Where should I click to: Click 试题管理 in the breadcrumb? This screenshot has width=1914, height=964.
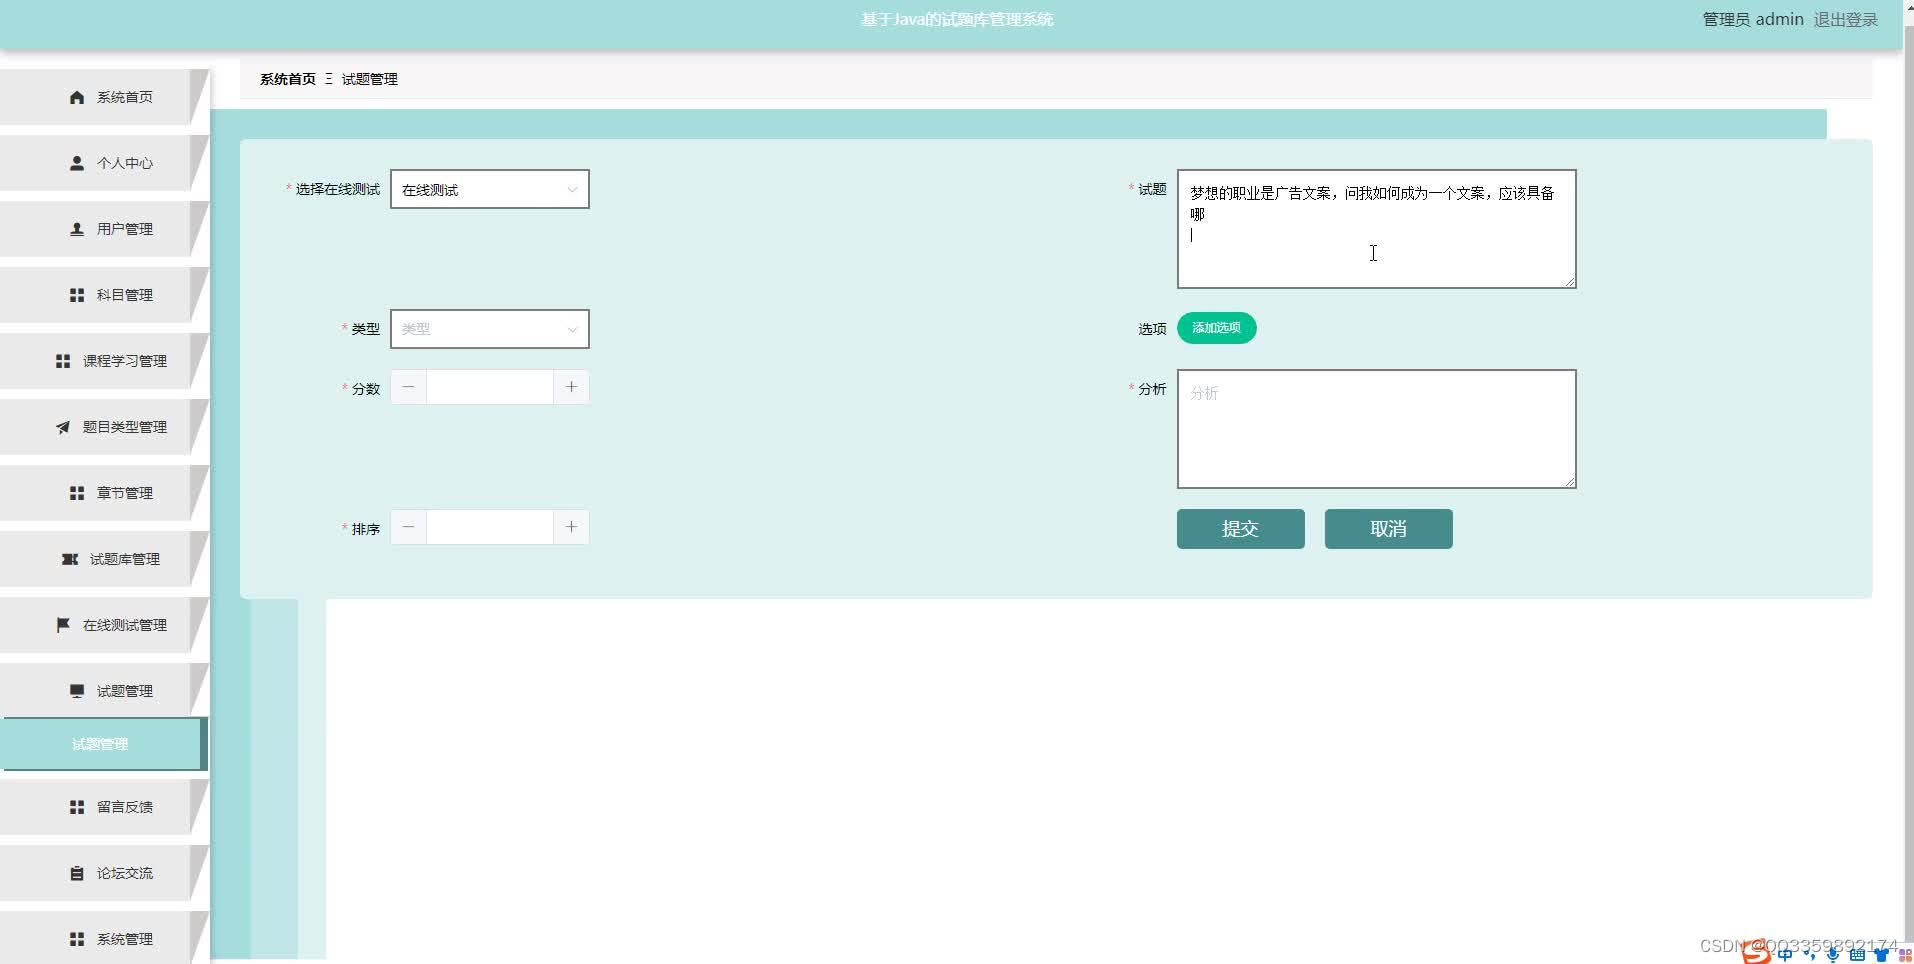[370, 79]
